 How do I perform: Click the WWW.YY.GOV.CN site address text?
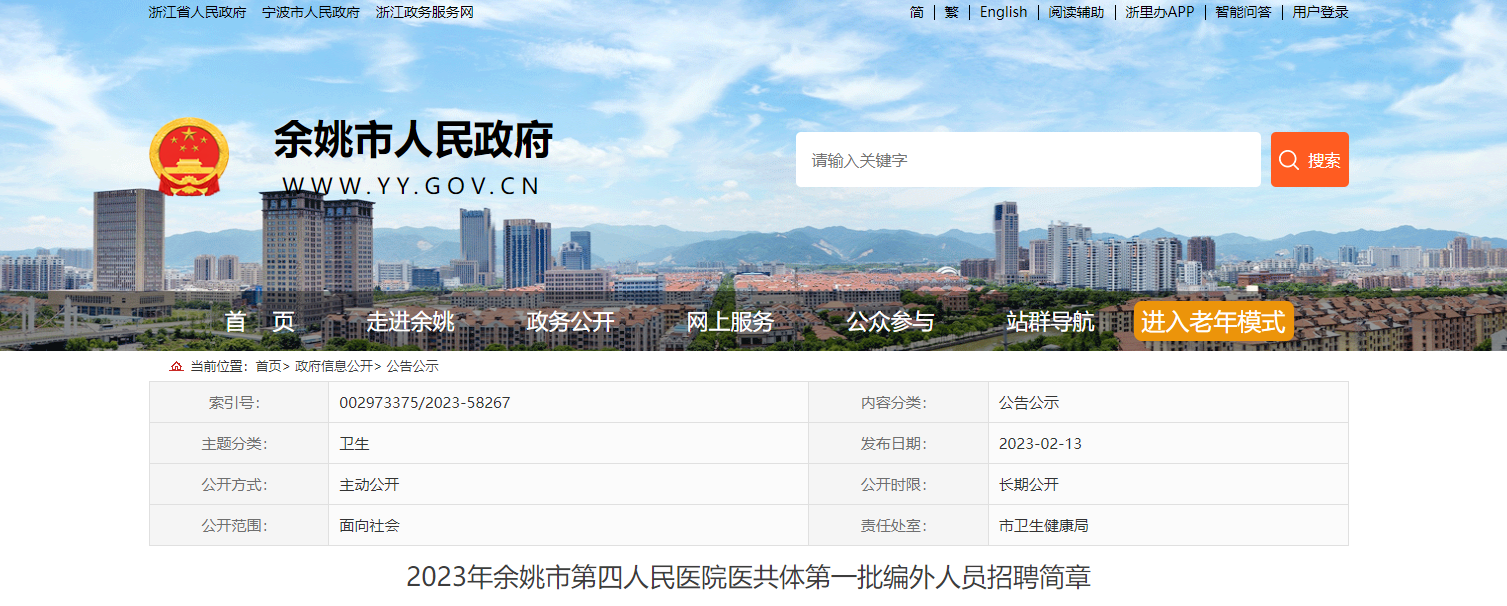pyautogui.click(x=411, y=186)
